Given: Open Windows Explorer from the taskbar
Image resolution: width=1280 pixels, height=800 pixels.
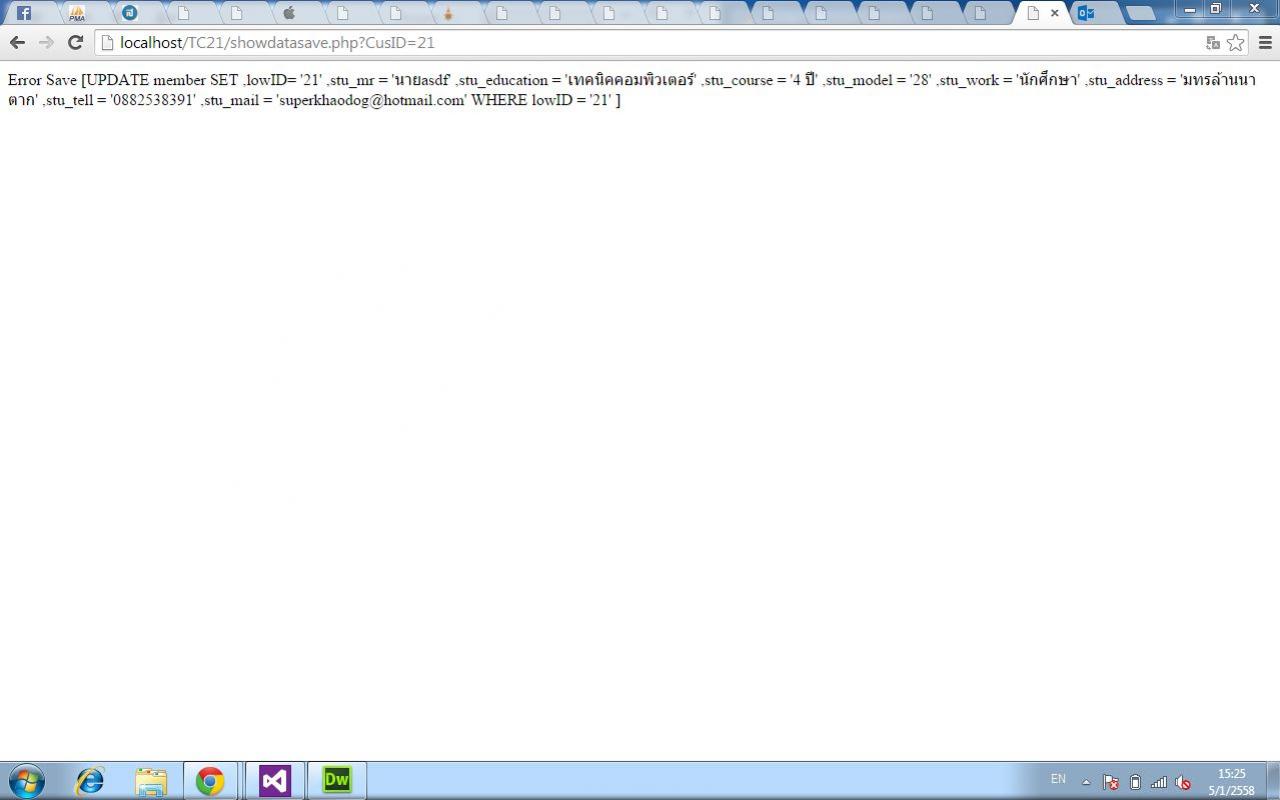Looking at the screenshot, I should [x=151, y=780].
